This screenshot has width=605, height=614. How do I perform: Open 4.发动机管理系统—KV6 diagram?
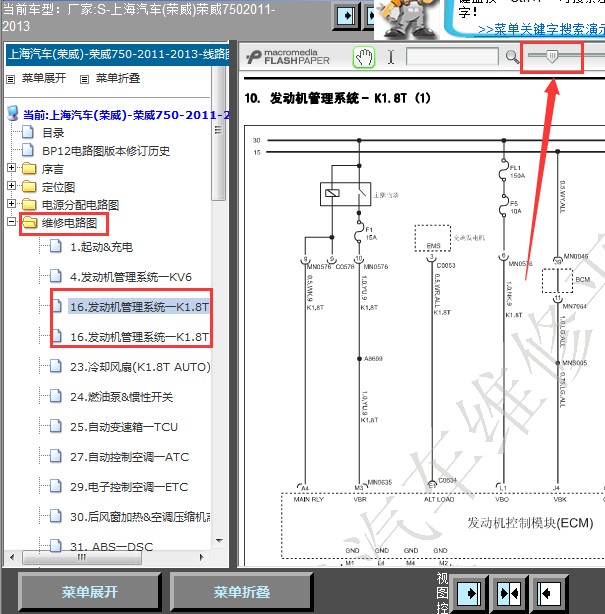(131, 277)
